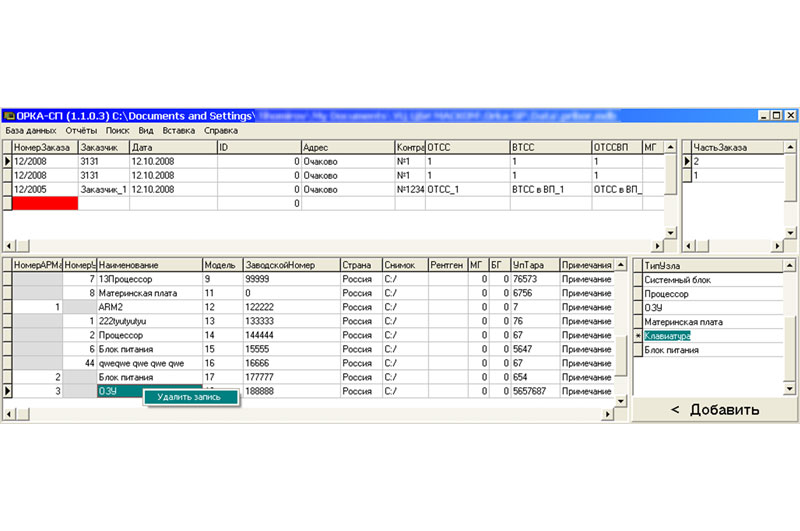Sort by НомерЗаказа column header
The image size is (800, 531).
tap(45, 147)
